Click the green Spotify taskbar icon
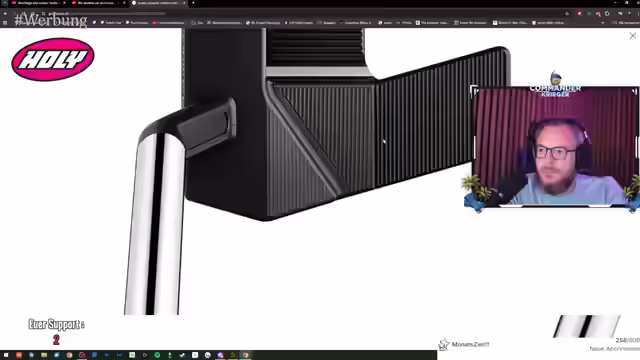This screenshot has height=360, width=640. pyautogui.click(x=157, y=355)
